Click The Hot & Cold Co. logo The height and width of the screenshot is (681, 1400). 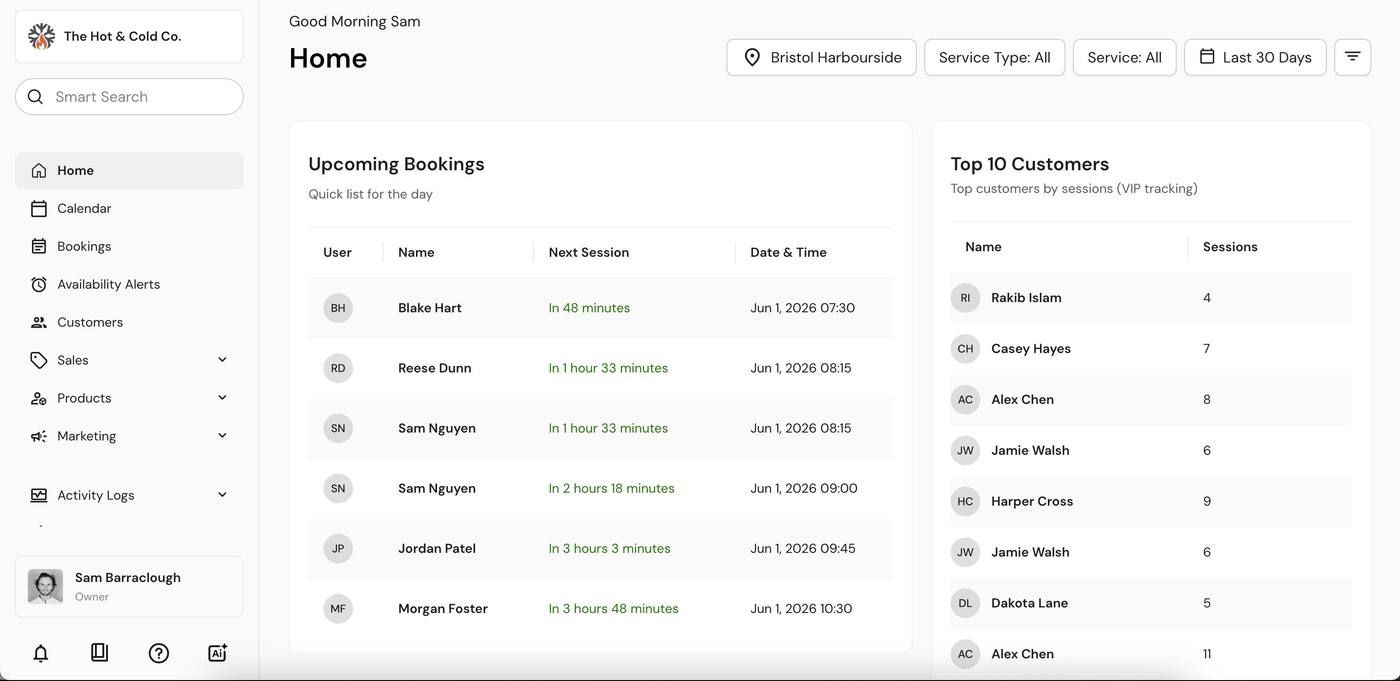41,36
